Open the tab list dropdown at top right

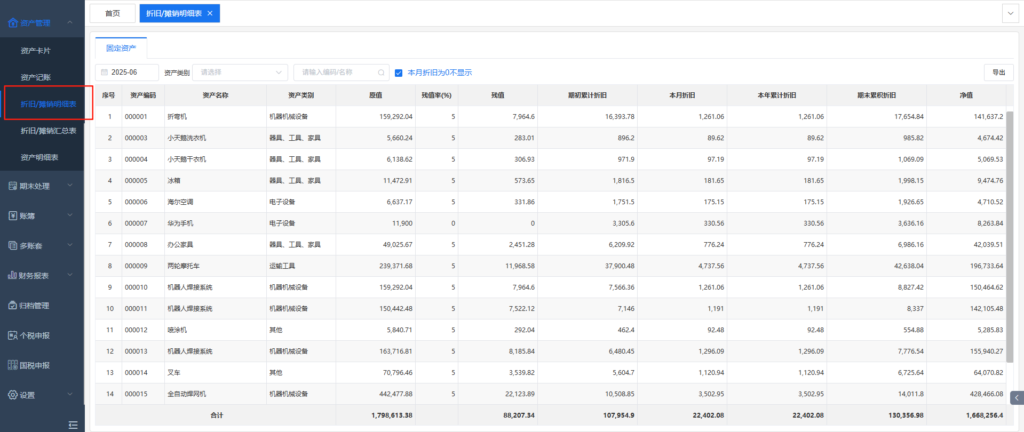[x=1012, y=13]
